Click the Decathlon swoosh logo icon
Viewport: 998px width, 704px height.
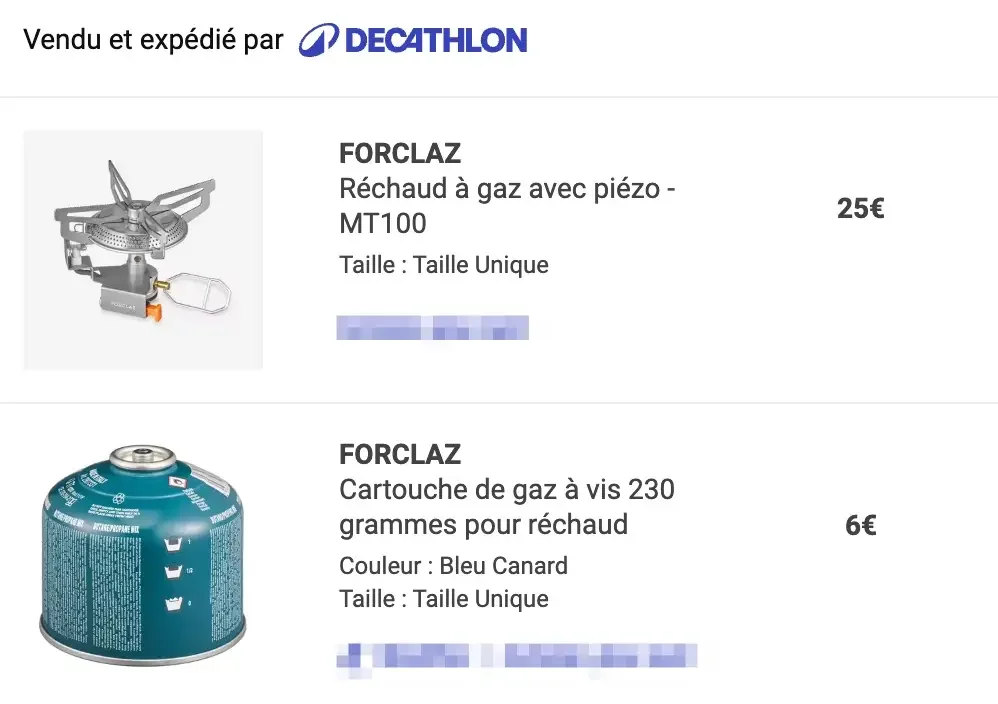[318, 41]
